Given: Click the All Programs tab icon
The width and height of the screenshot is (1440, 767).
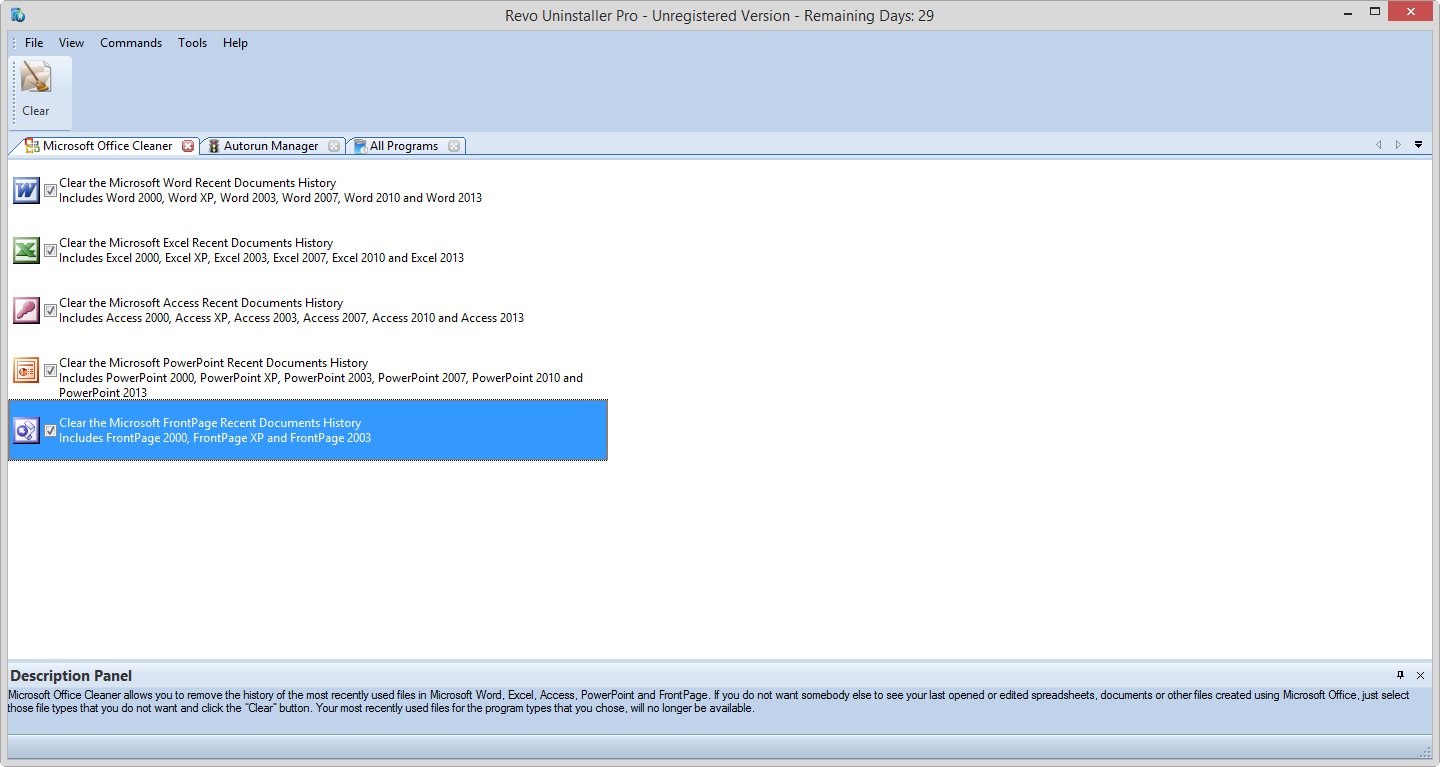Looking at the screenshot, I should [360, 146].
